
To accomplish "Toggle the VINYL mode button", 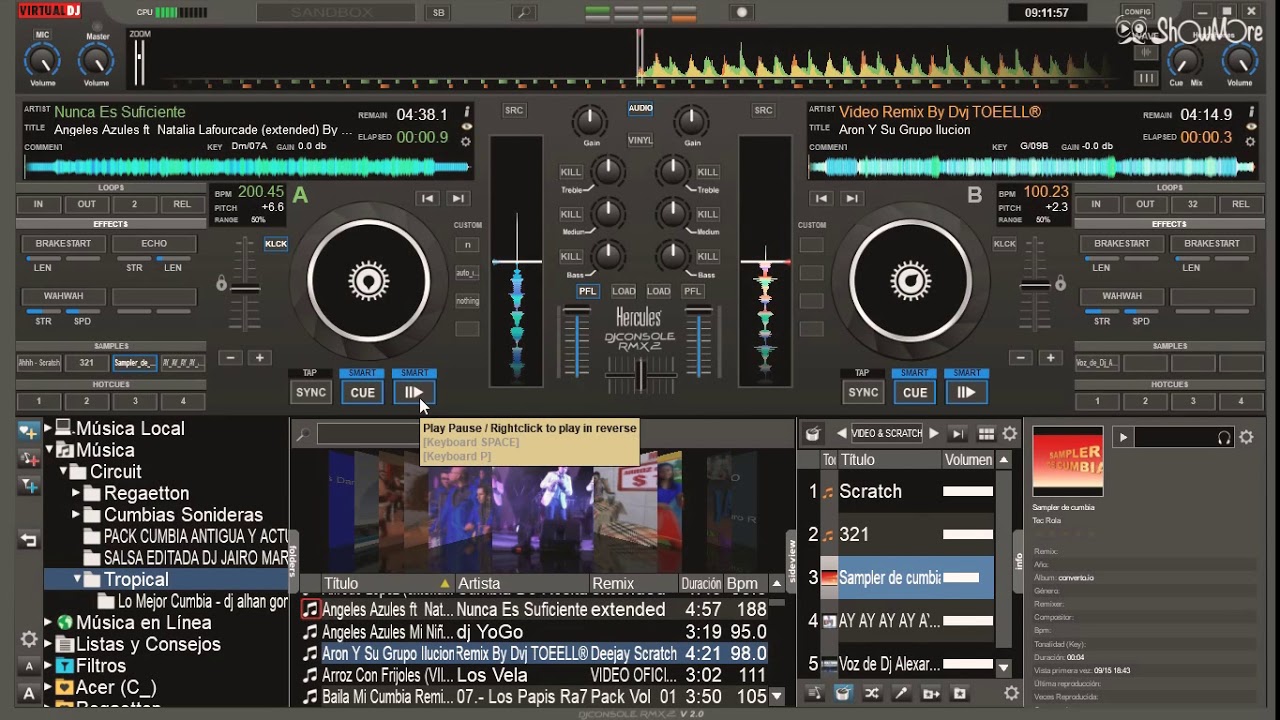I will click(640, 140).
